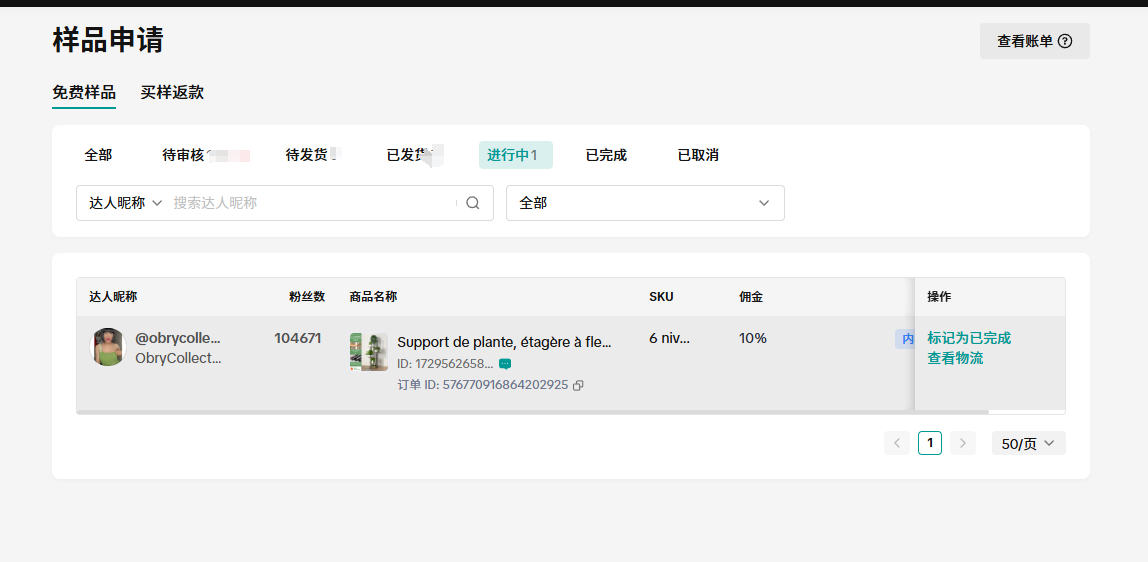Show the 已取消 status tab
The width and height of the screenshot is (1148, 562).
coord(698,155)
